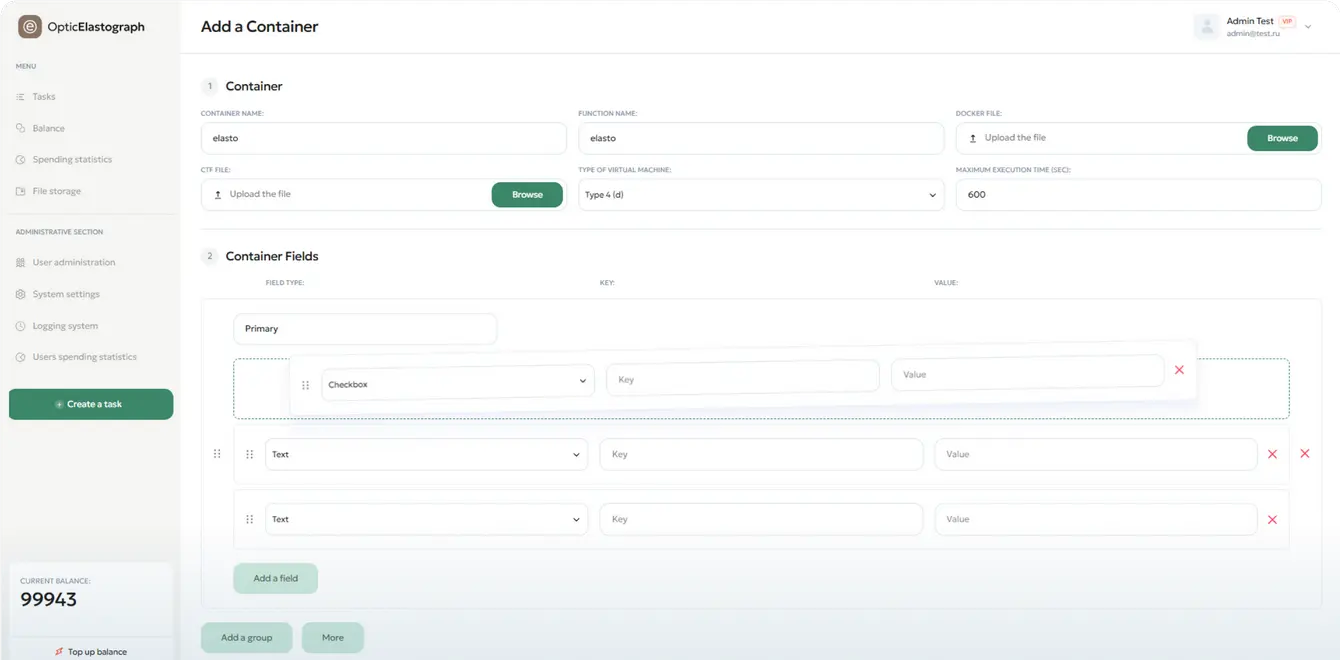Click the red X on the Checkbox field row
This screenshot has height=660, width=1340.
tap(1179, 370)
